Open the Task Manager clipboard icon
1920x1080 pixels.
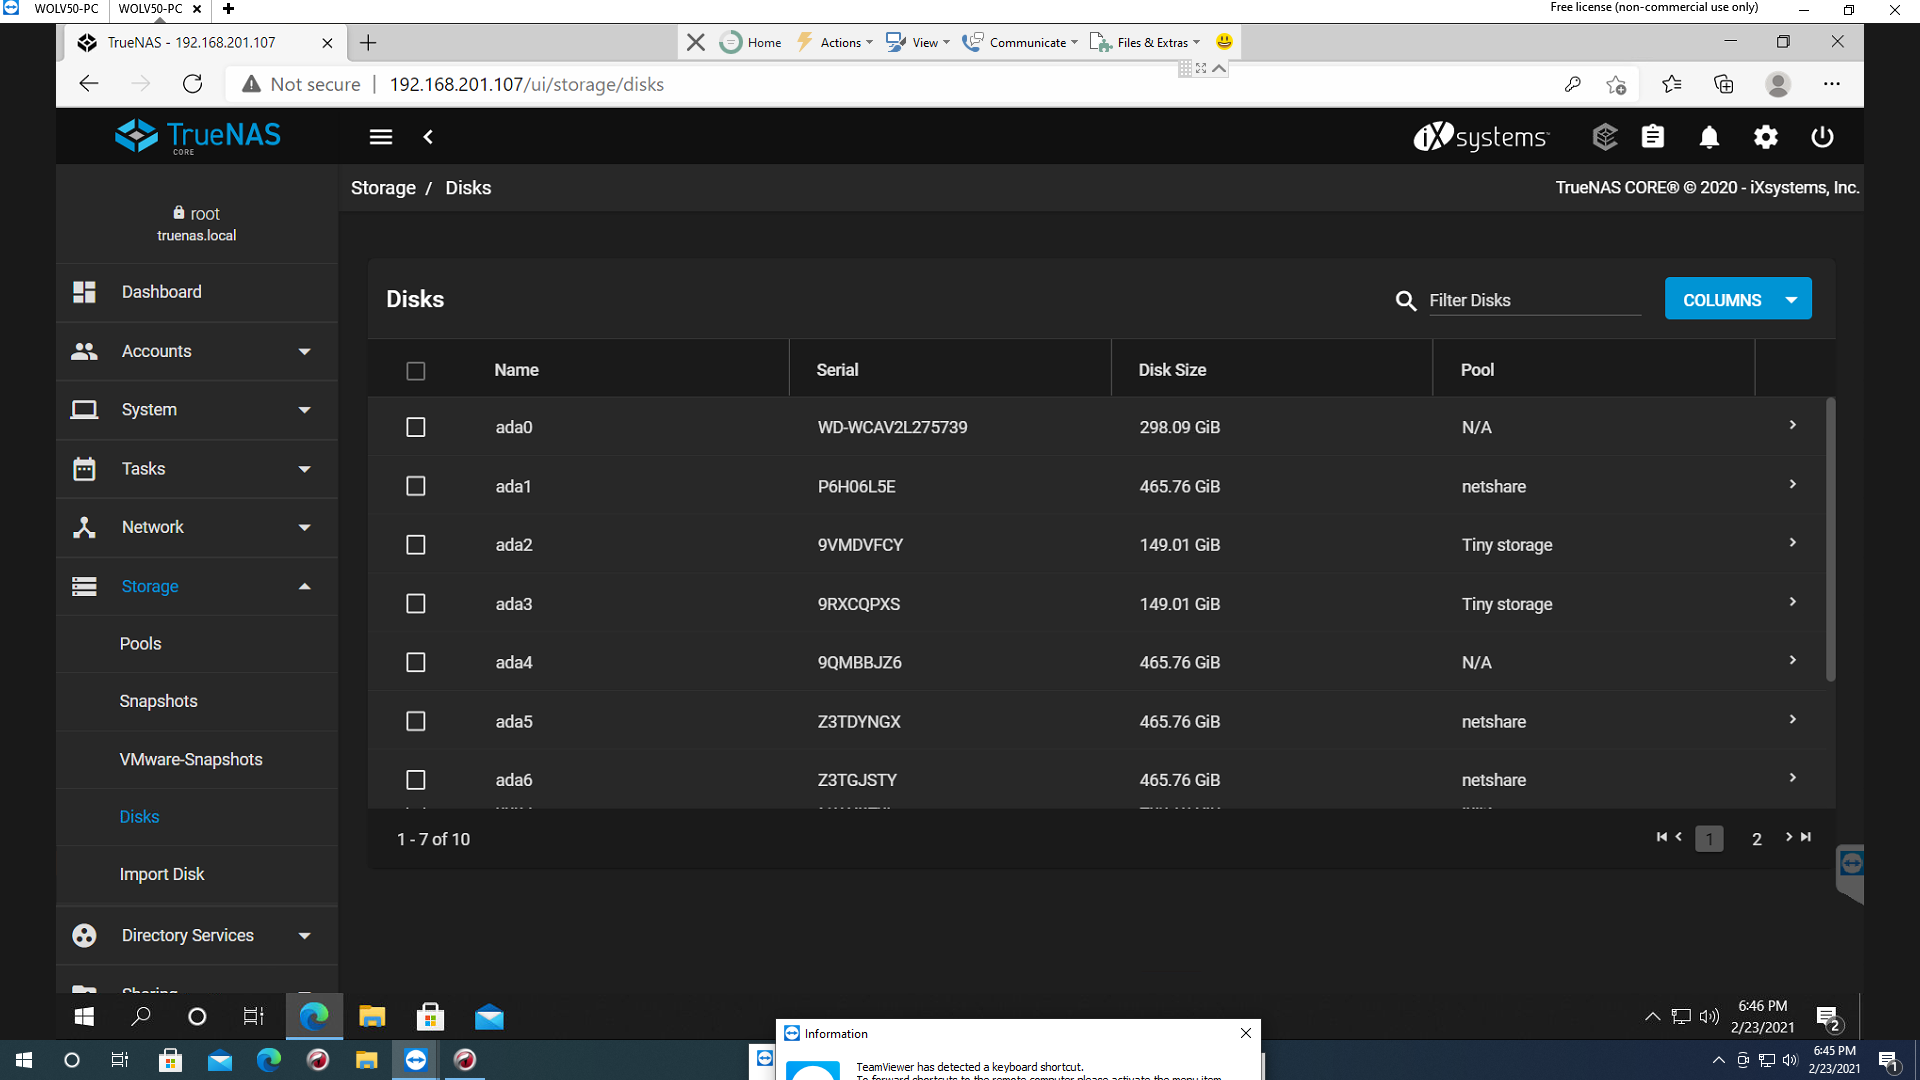(1653, 137)
